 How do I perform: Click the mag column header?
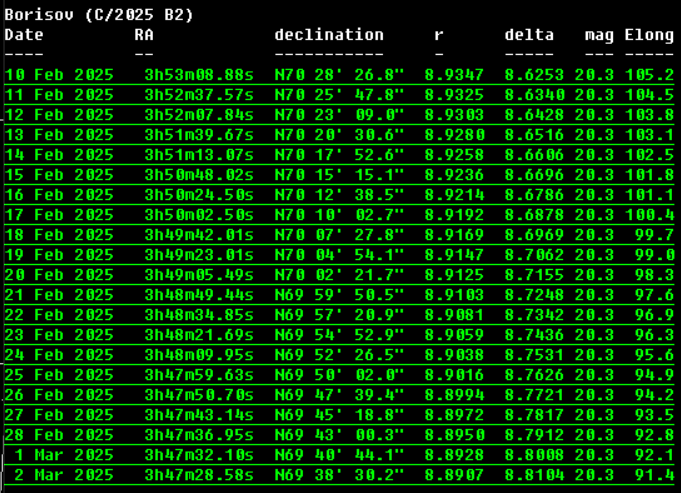(599, 35)
